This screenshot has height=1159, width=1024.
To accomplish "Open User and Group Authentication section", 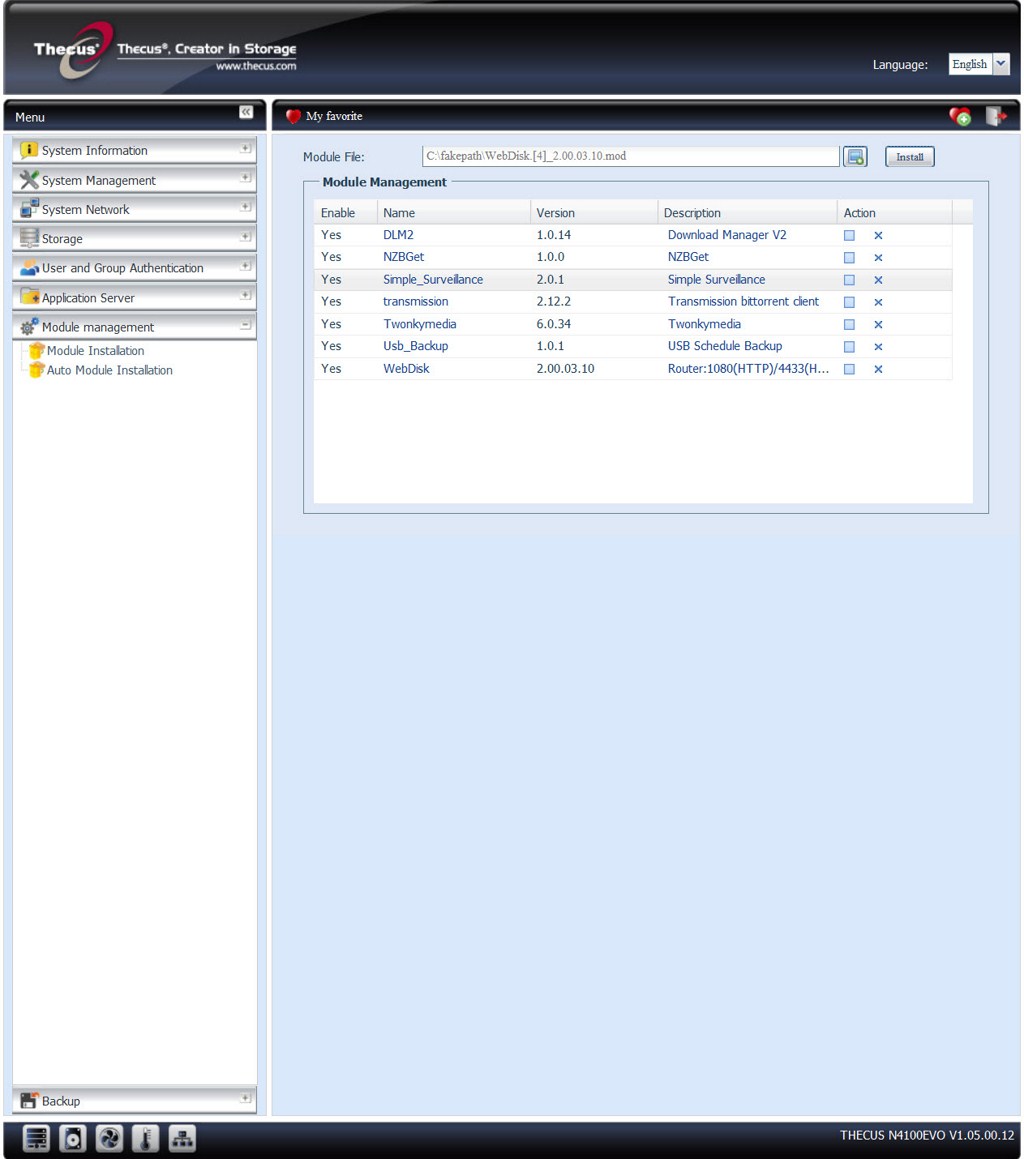I will [134, 268].
